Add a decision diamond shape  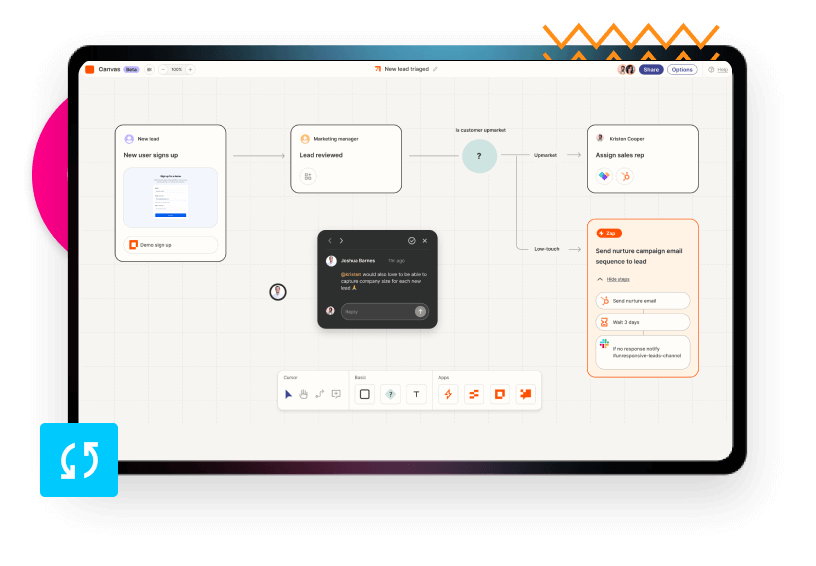[x=391, y=394]
